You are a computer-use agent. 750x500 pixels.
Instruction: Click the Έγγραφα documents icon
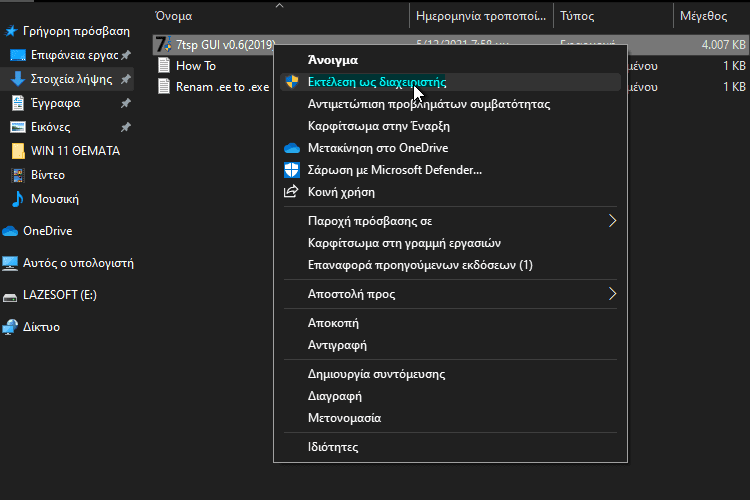pos(18,103)
